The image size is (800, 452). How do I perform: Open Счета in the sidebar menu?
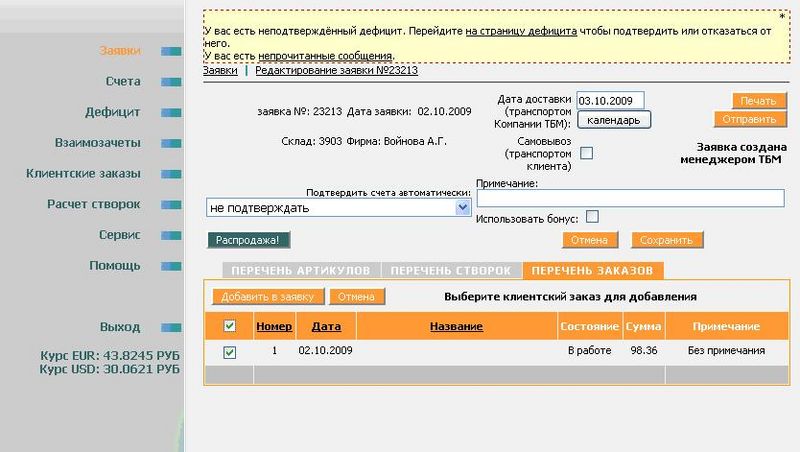click(122, 81)
